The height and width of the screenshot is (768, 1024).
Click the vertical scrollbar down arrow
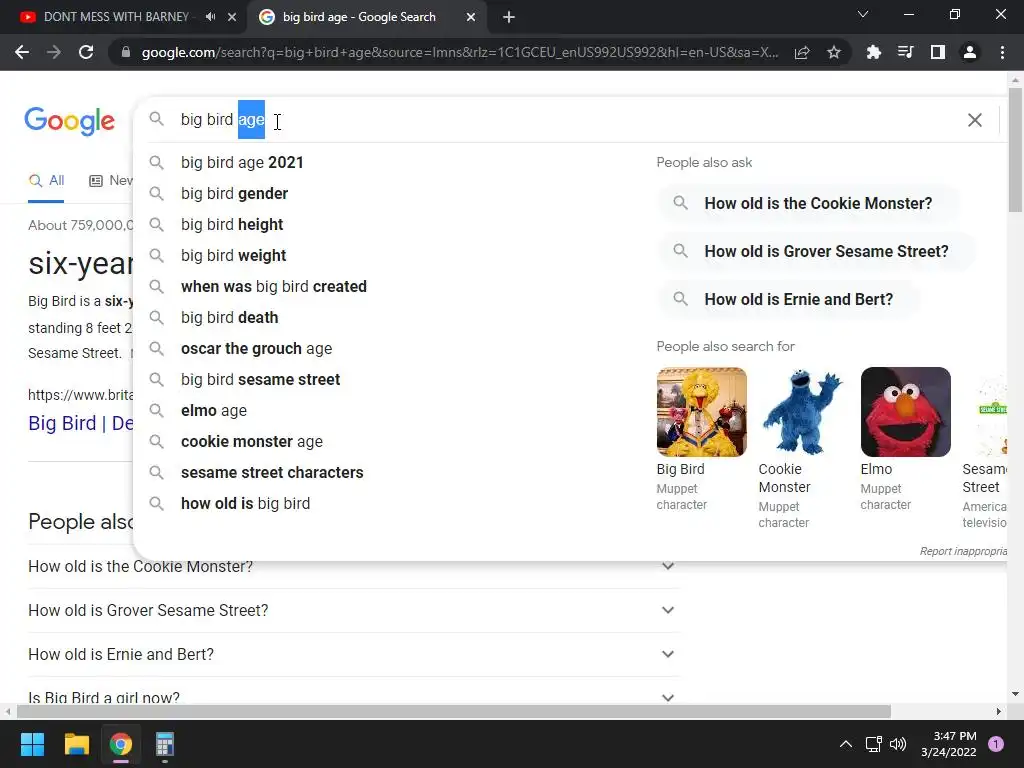pyautogui.click(x=1015, y=694)
